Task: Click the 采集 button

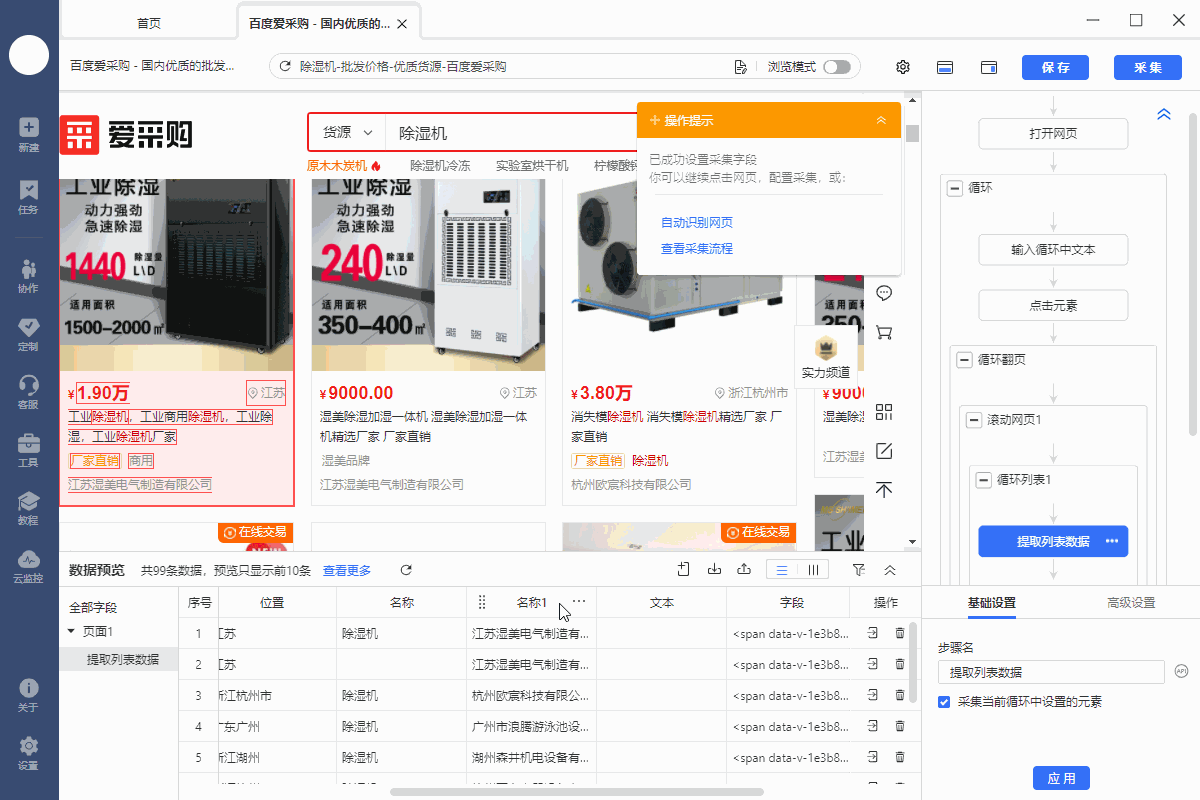Action: (x=1147, y=67)
